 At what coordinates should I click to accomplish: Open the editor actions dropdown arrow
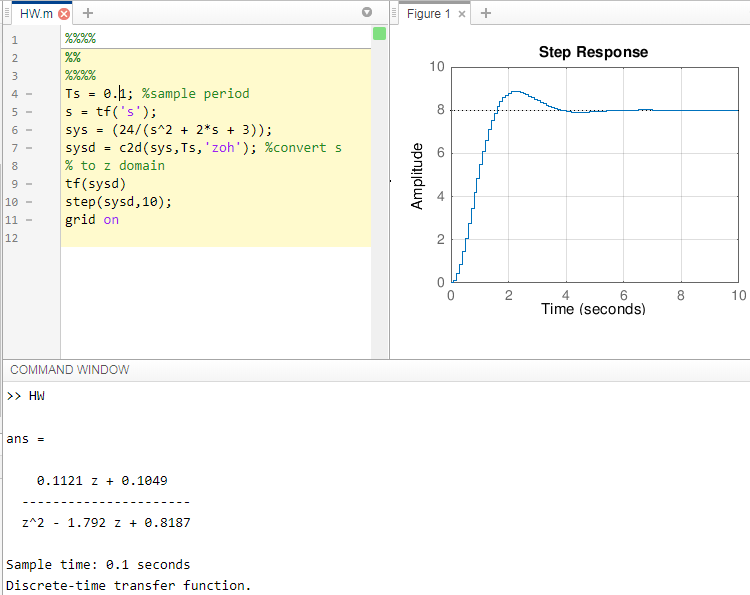[367, 12]
